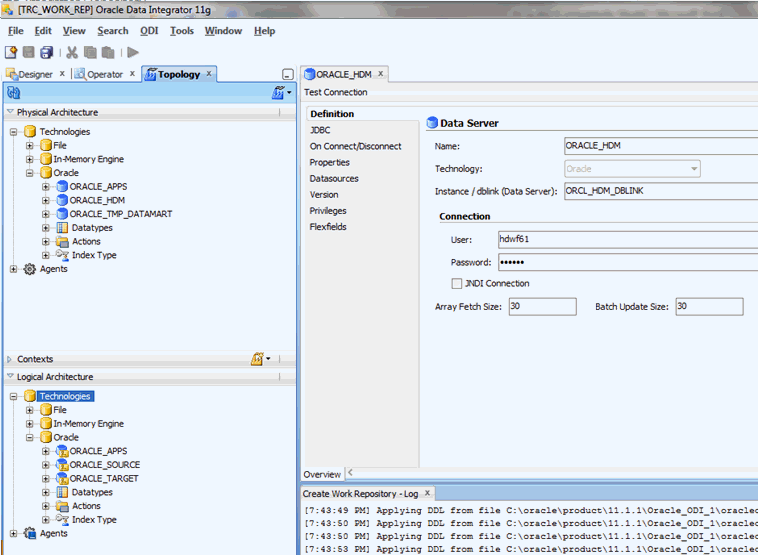The image size is (758, 555).
Task: Click the Paste toolbar icon
Action: [x=108, y=52]
